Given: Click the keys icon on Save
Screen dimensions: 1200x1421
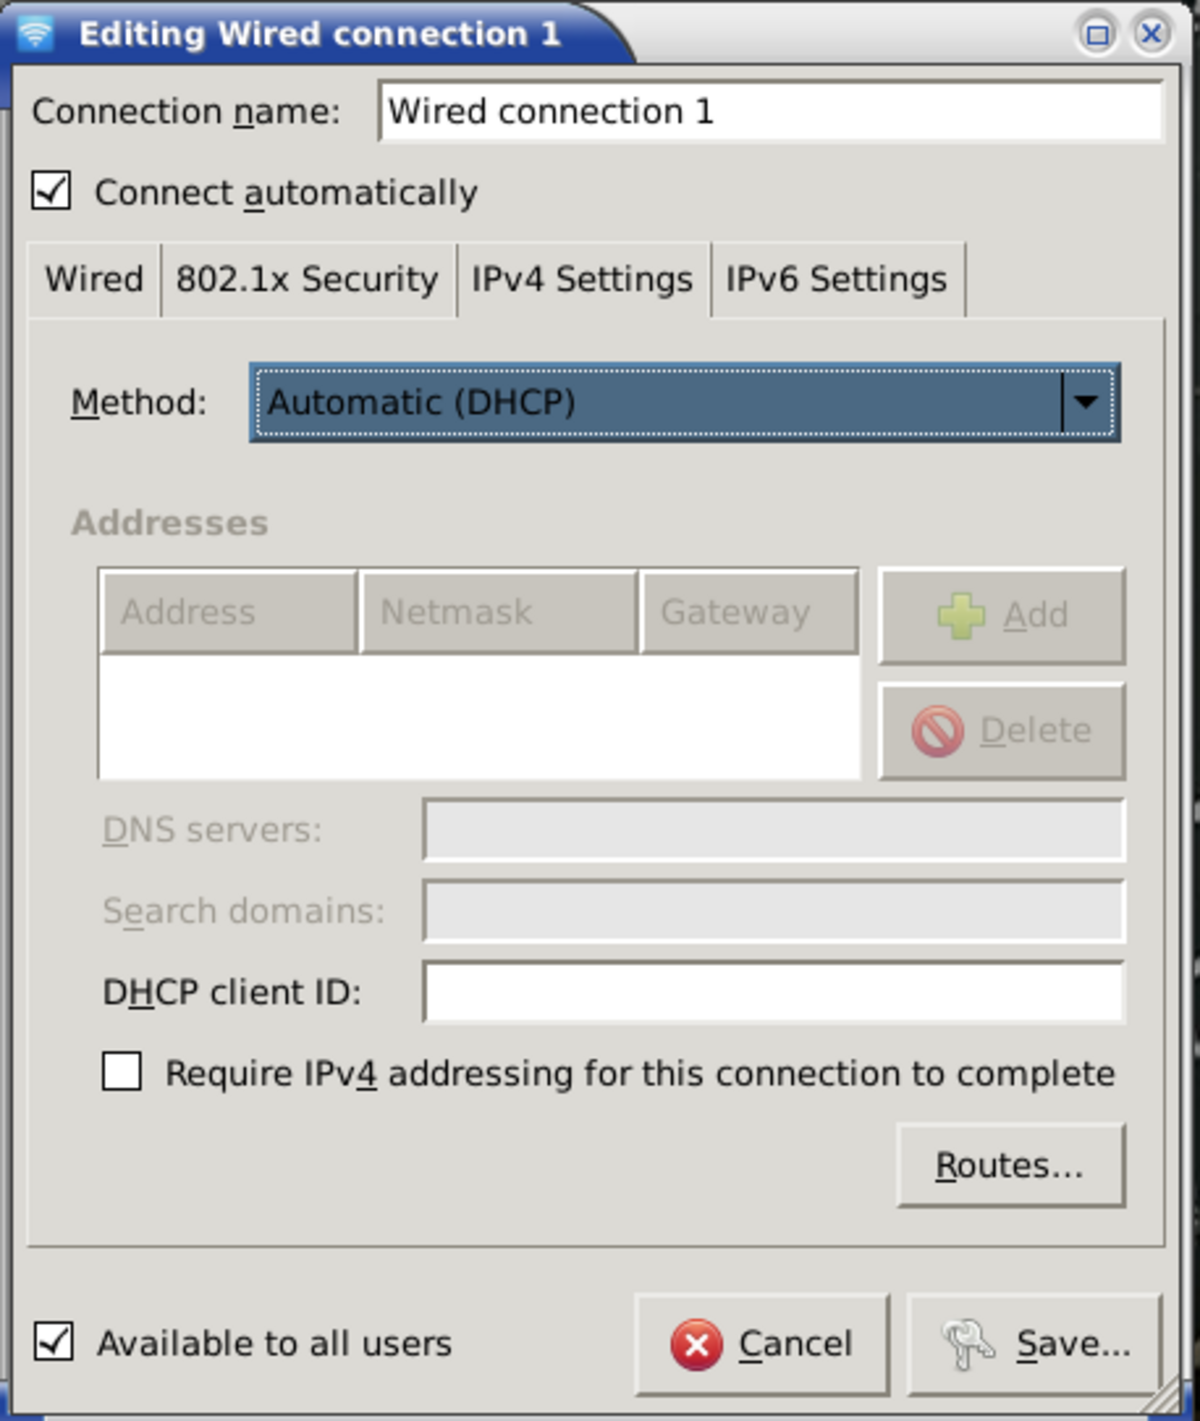Looking at the screenshot, I should click(967, 1344).
